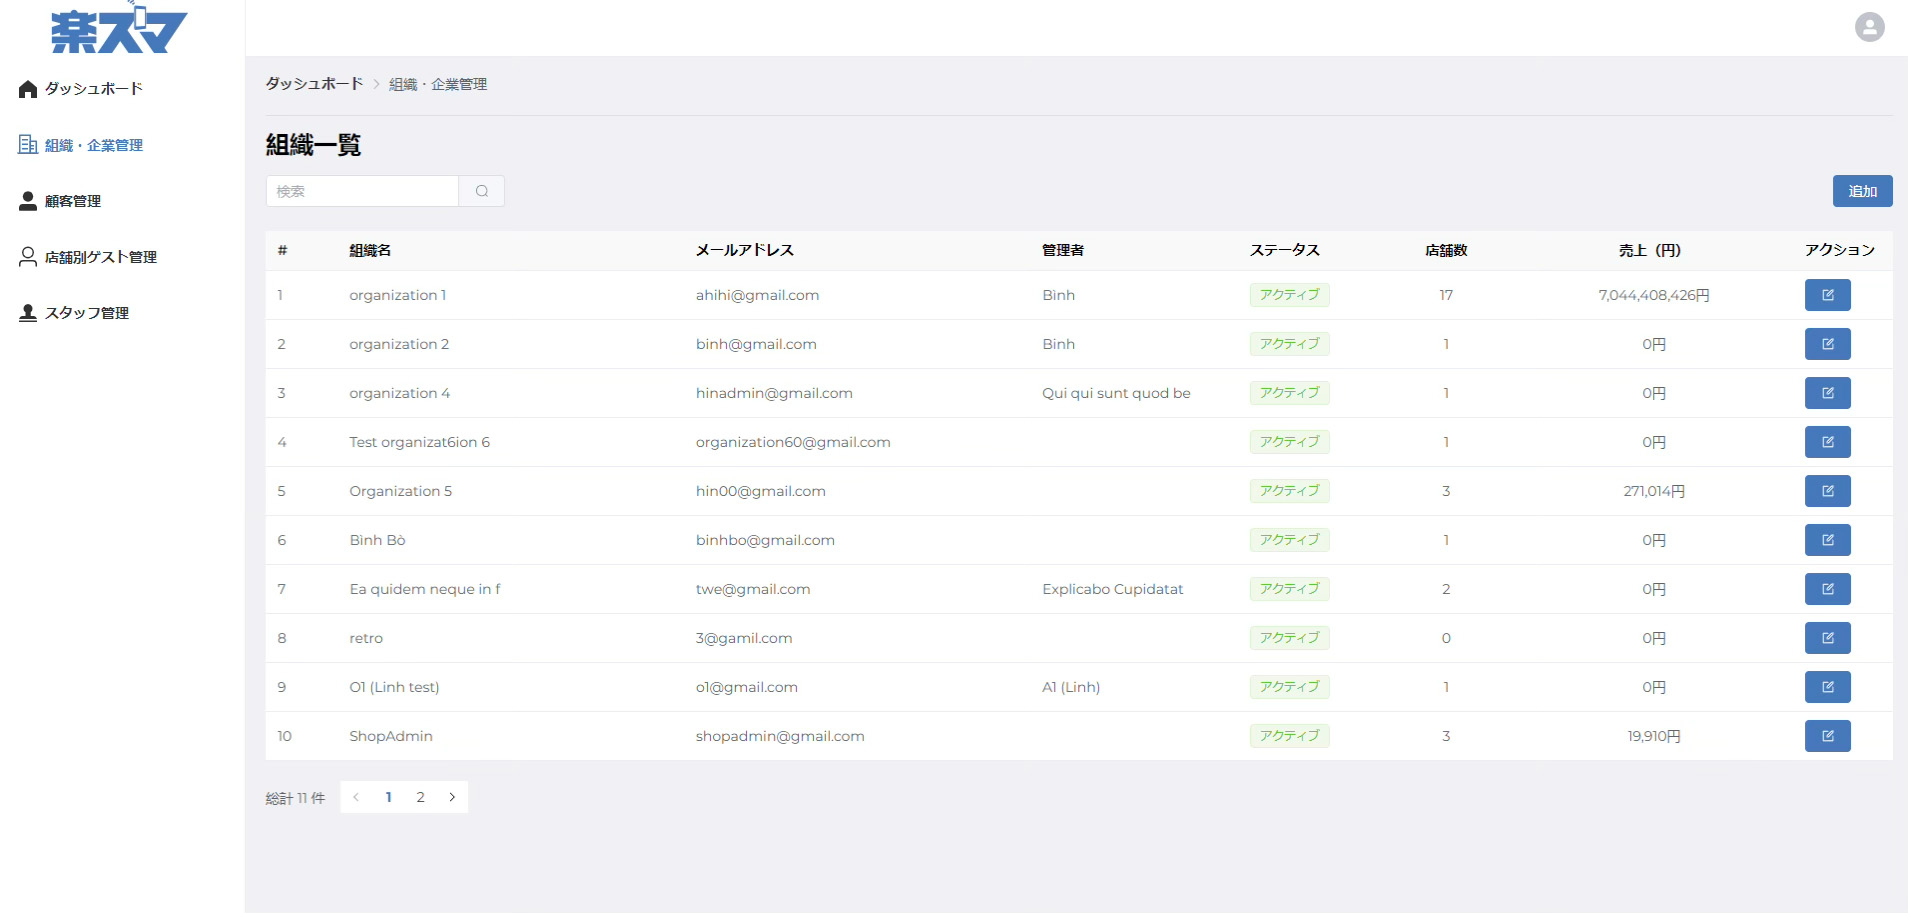Open edit action for Binh Bò
The width and height of the screenshot is (1908, 913).
point(1827,540)
